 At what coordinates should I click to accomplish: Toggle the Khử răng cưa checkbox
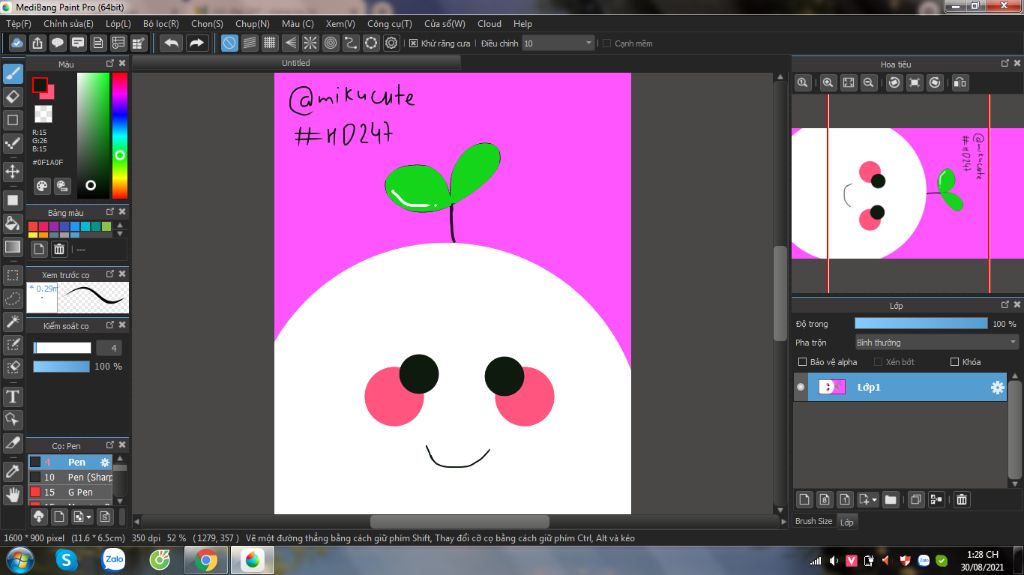pos(414,44)
